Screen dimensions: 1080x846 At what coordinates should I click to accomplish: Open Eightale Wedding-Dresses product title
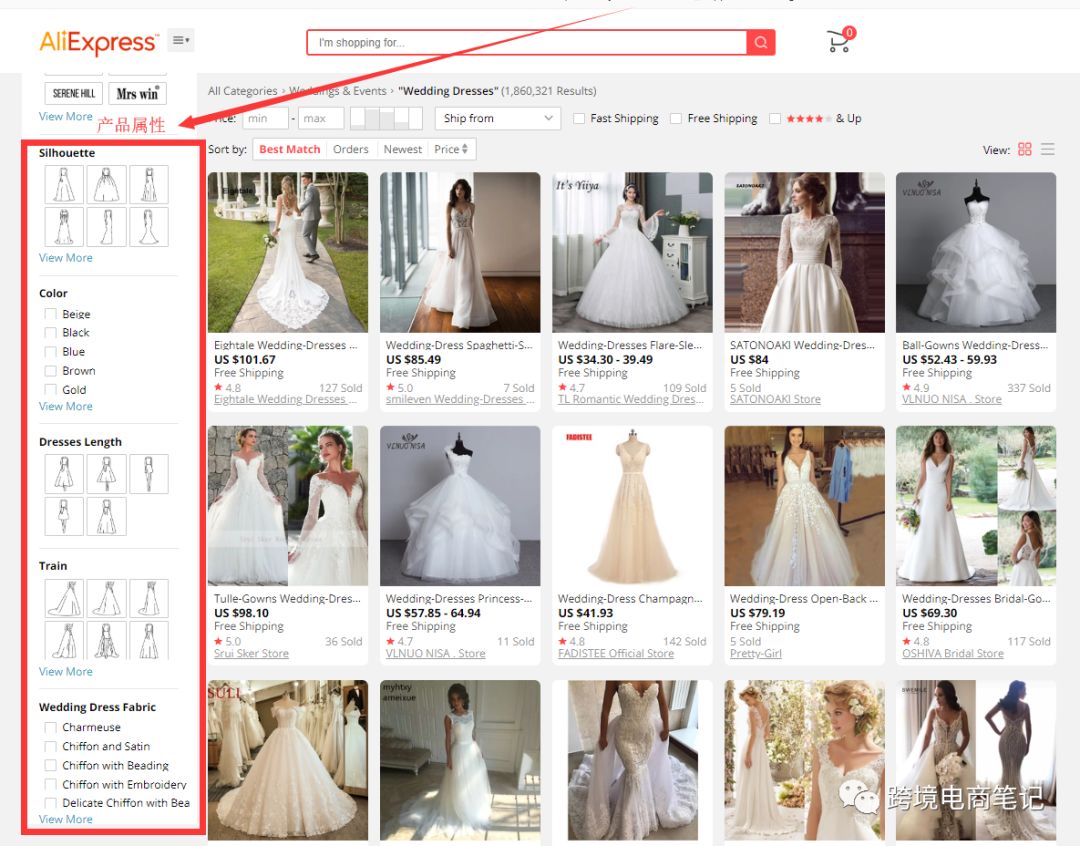click(285, 345)
